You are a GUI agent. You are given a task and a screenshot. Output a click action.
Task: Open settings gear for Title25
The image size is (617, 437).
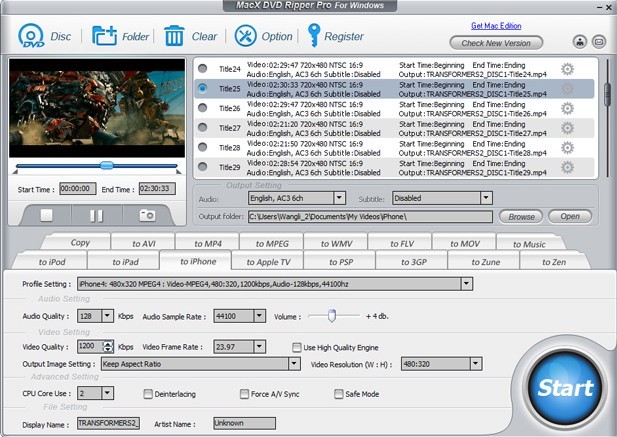pos(567,88)
